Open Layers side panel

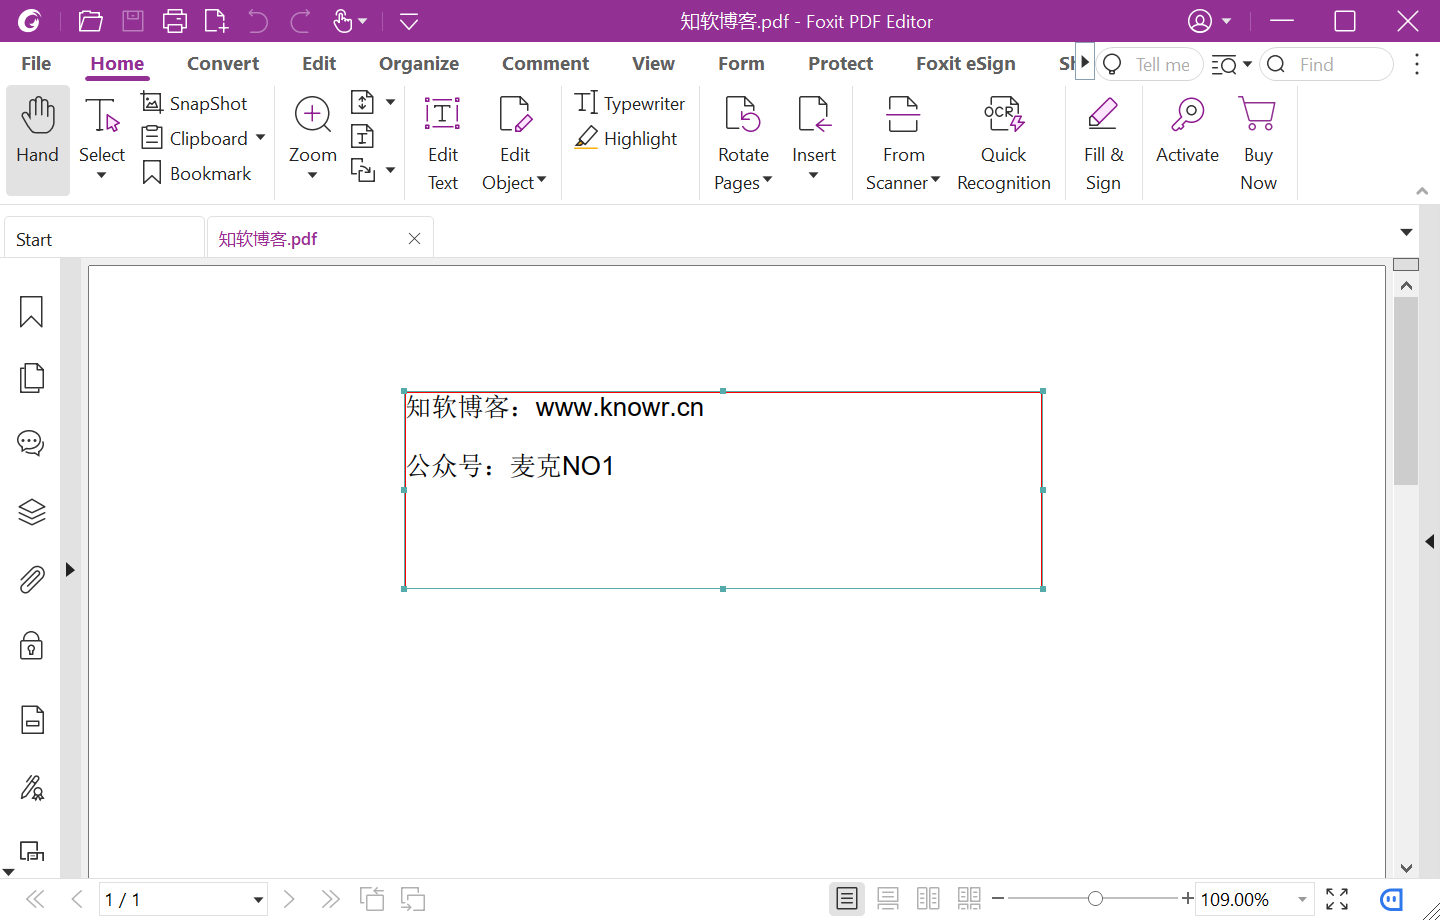coord(31,512)
